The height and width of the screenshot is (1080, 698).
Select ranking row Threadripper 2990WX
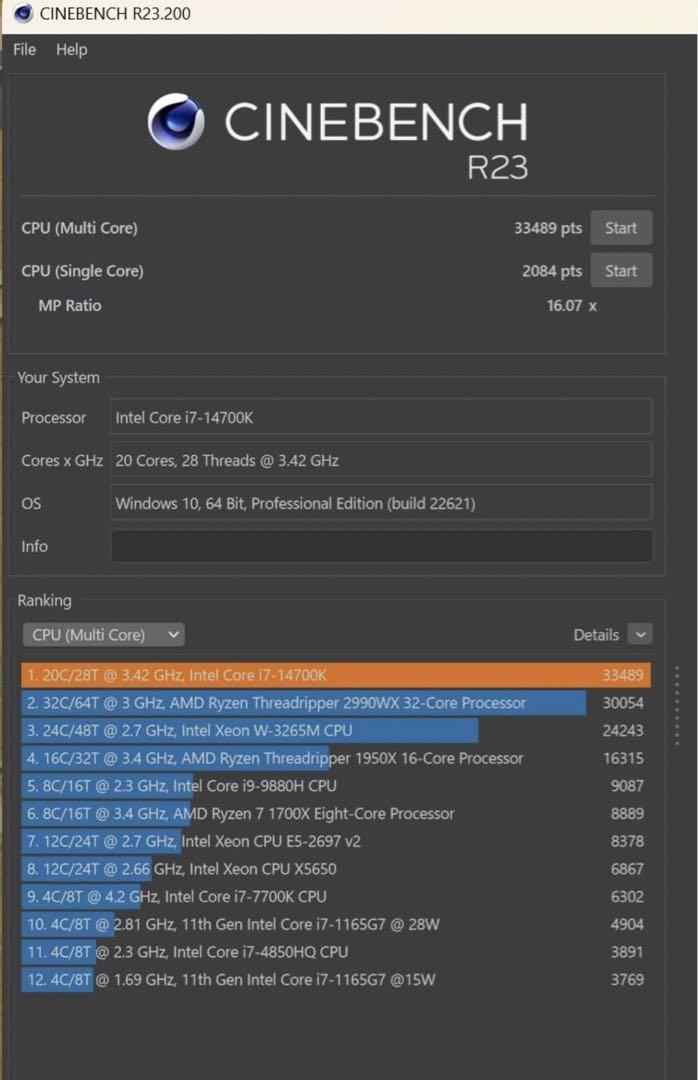pyautogui.click(x=336, y=703)
